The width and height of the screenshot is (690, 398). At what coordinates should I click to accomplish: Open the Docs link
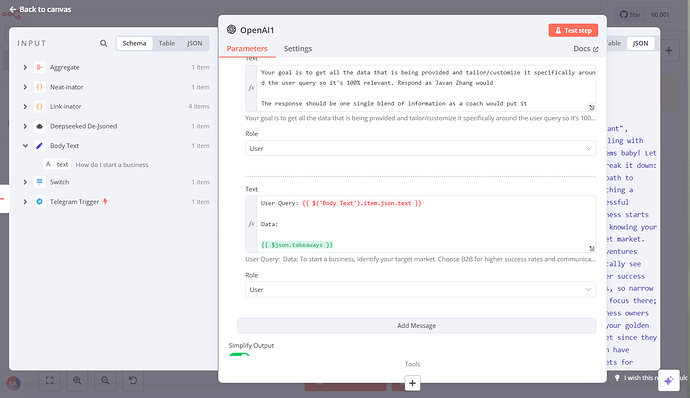click(x=586, y=48)
